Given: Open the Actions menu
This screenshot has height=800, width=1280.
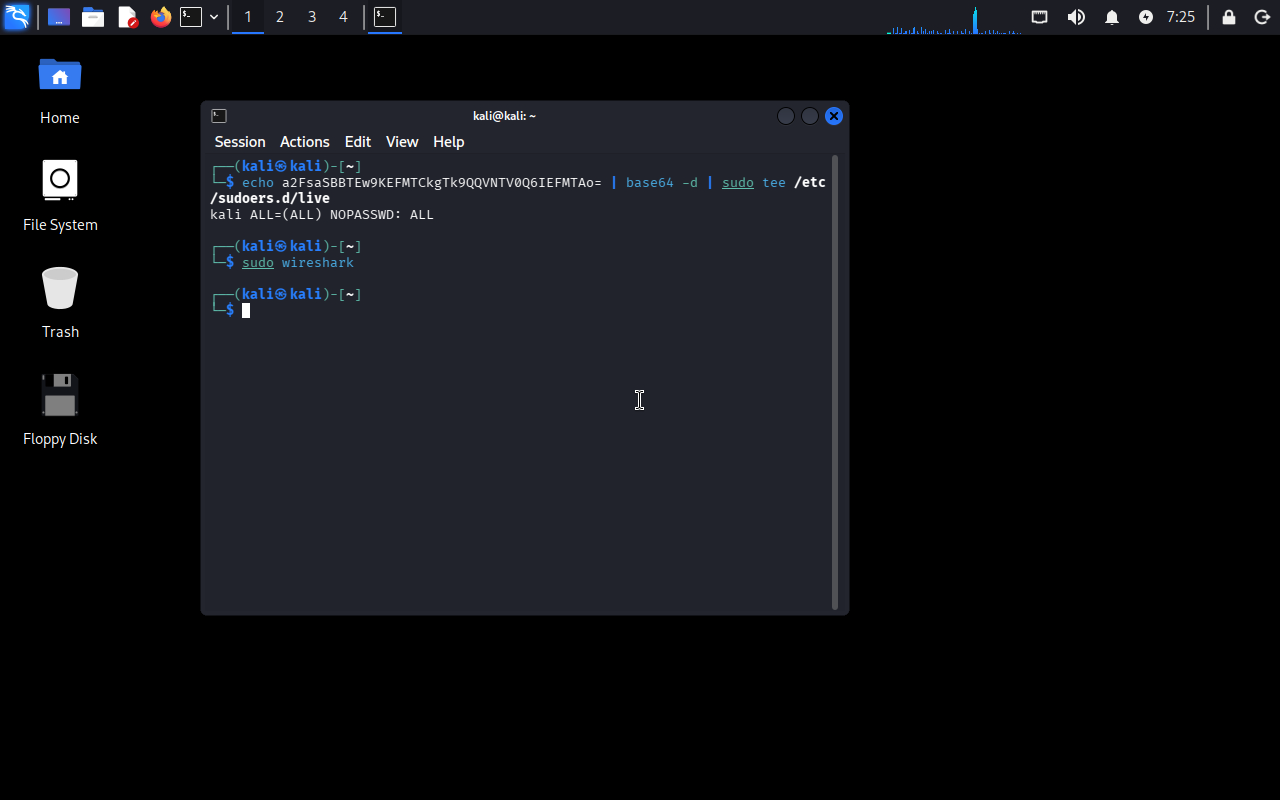Looking at the screenshot, I should [x=304, y=142].
